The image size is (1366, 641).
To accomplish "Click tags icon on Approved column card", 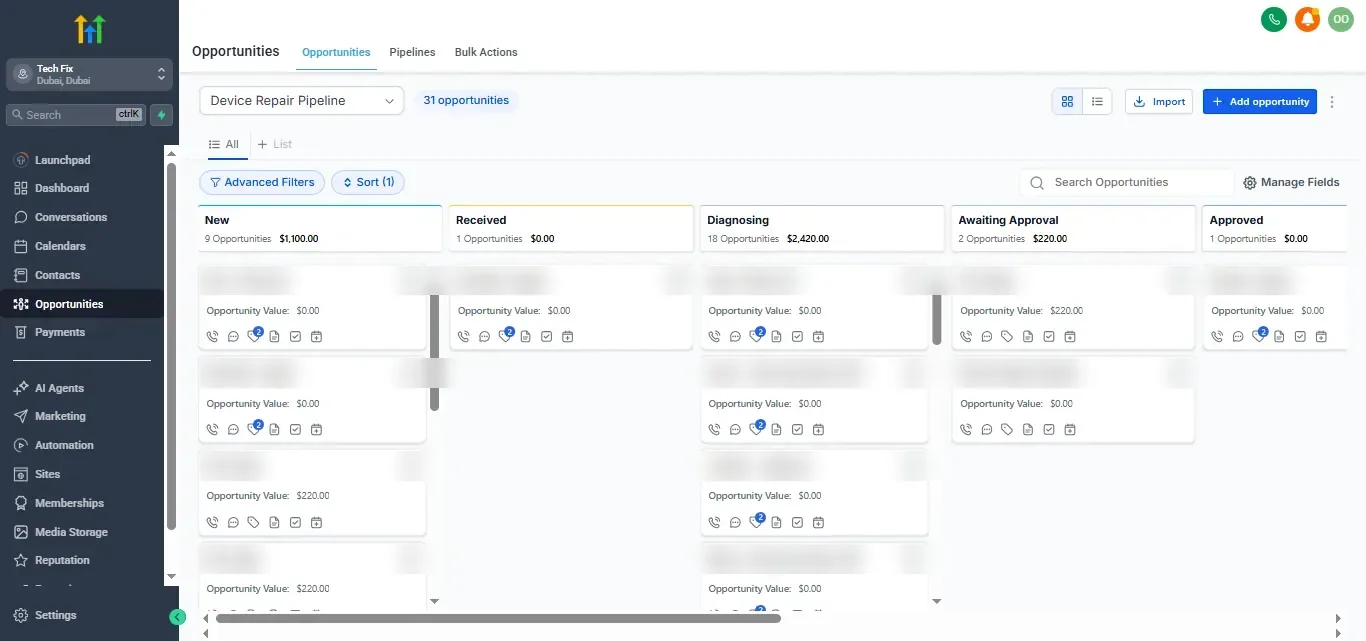I will pyautogui.click(x=1260, y=336).
